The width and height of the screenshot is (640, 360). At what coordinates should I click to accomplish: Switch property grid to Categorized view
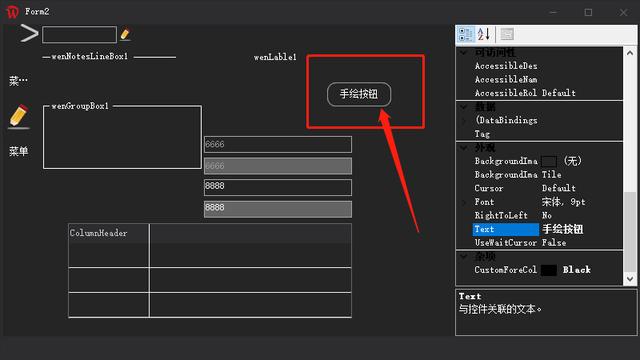pos(466,34)
